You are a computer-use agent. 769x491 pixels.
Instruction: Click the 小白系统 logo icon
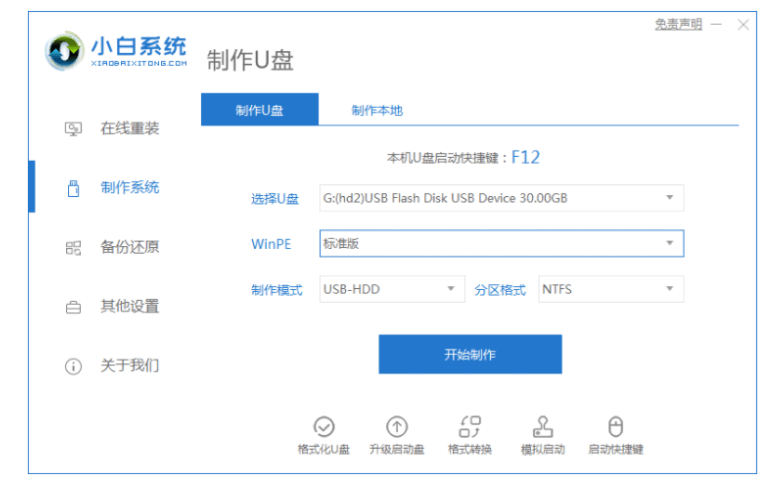[64, 51]
